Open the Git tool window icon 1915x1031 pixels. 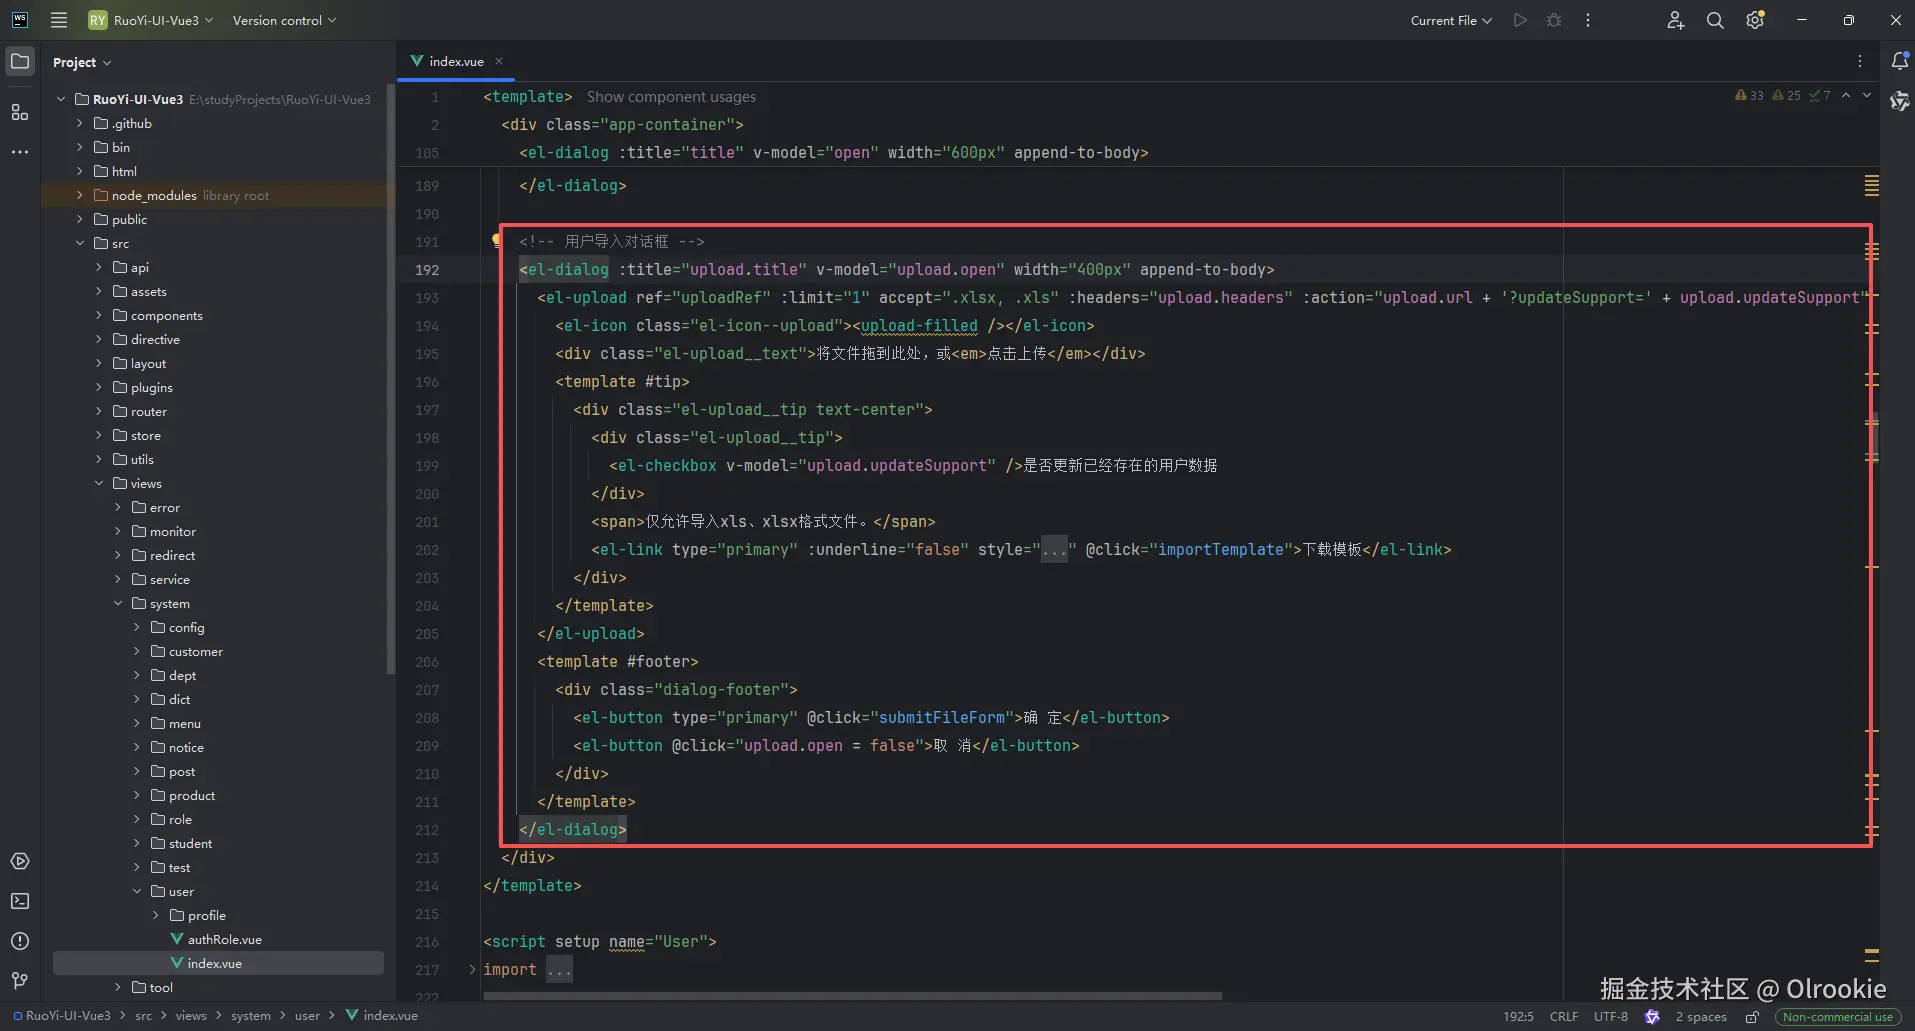pos(20,981)
